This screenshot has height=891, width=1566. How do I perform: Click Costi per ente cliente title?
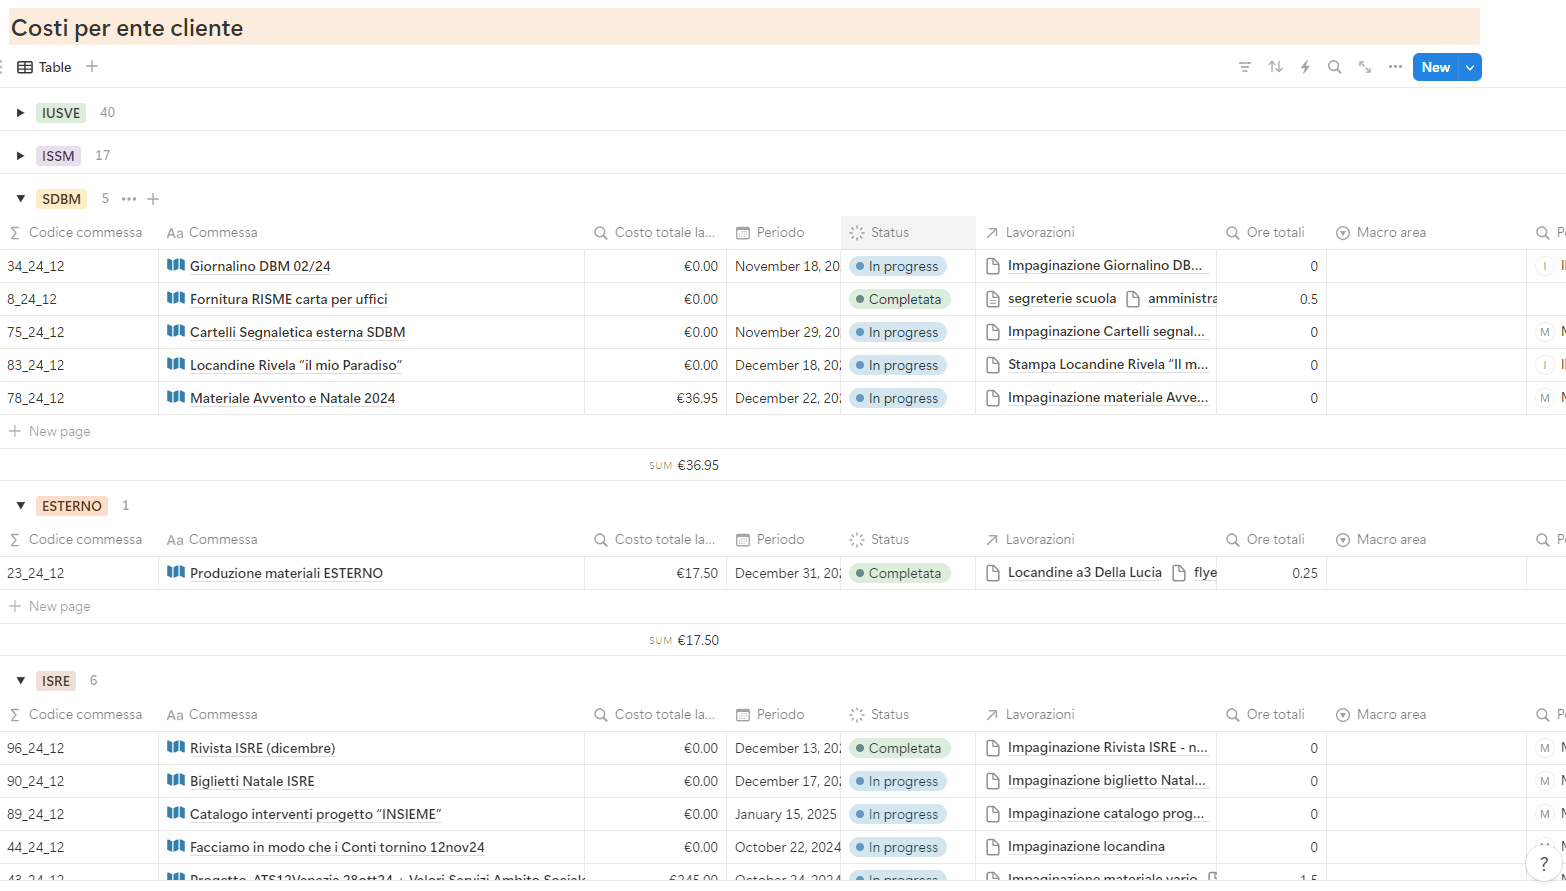[127, 28]
